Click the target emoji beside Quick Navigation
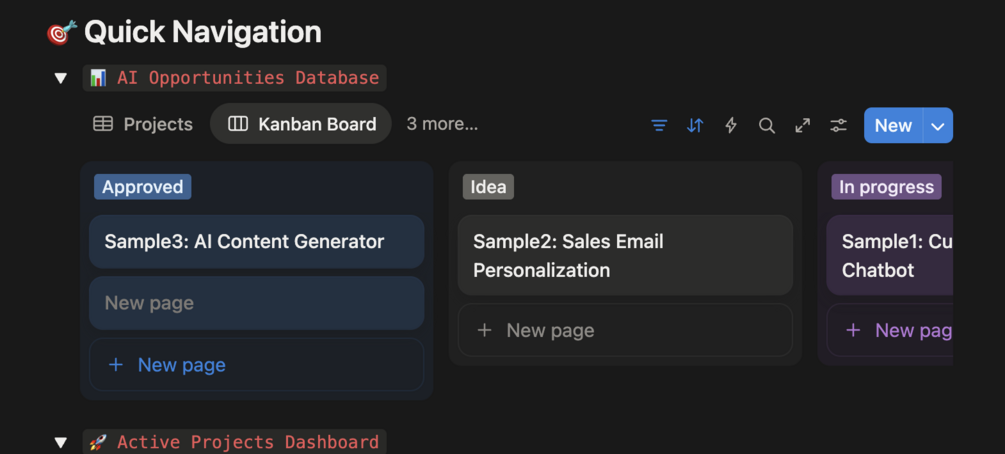1005x454 pixels. point(62,32)
